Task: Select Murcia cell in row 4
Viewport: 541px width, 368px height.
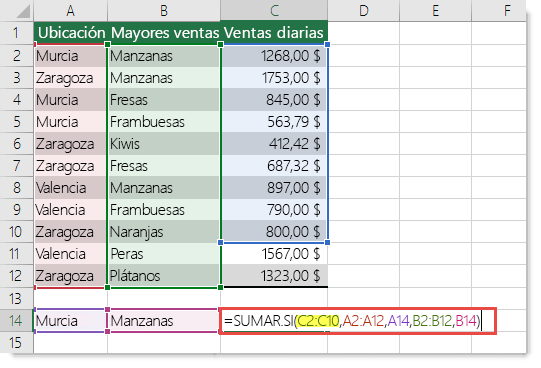Action: pos(71,100)
